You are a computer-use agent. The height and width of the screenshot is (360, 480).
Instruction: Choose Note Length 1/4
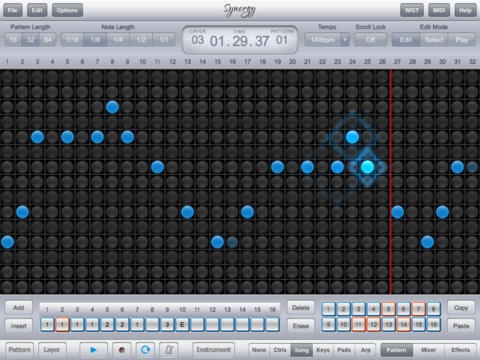tap(118, 40)
